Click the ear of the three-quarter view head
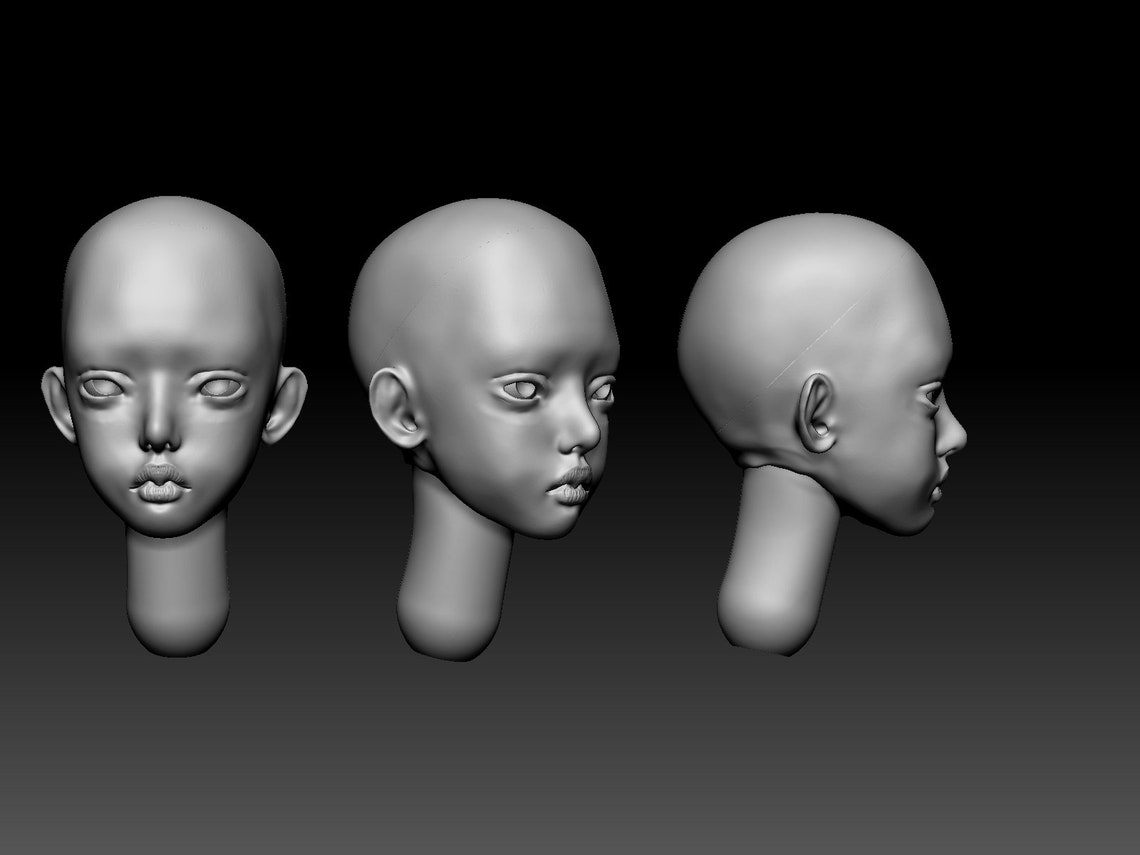This screenshot has height=855, width=1140. [395, 407]
